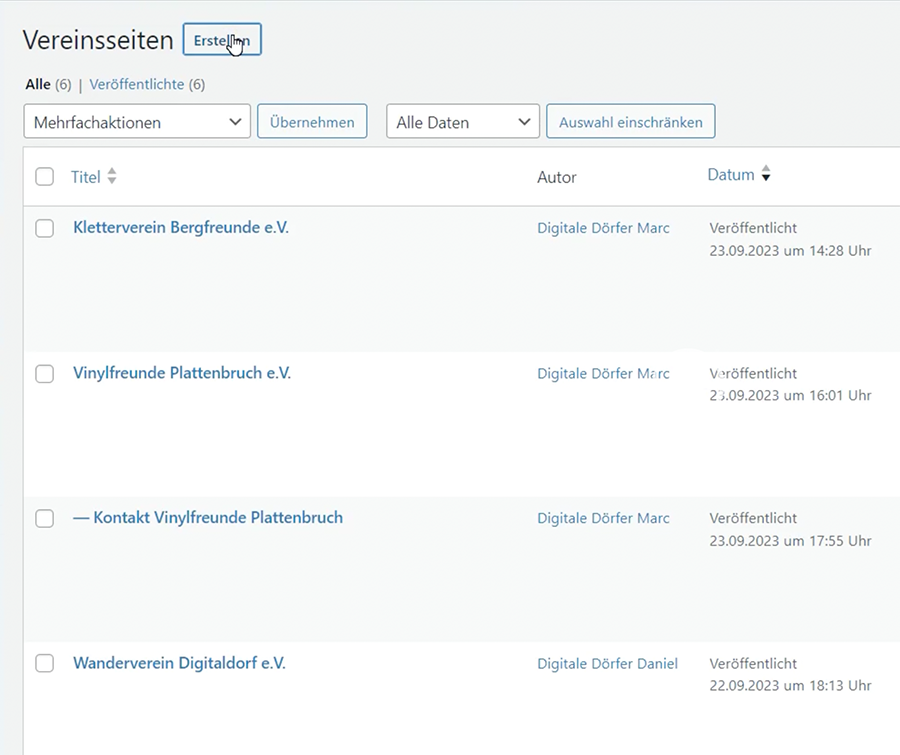Click the Übernehmen button
900x755 pixels.
(x=312, y=122)
